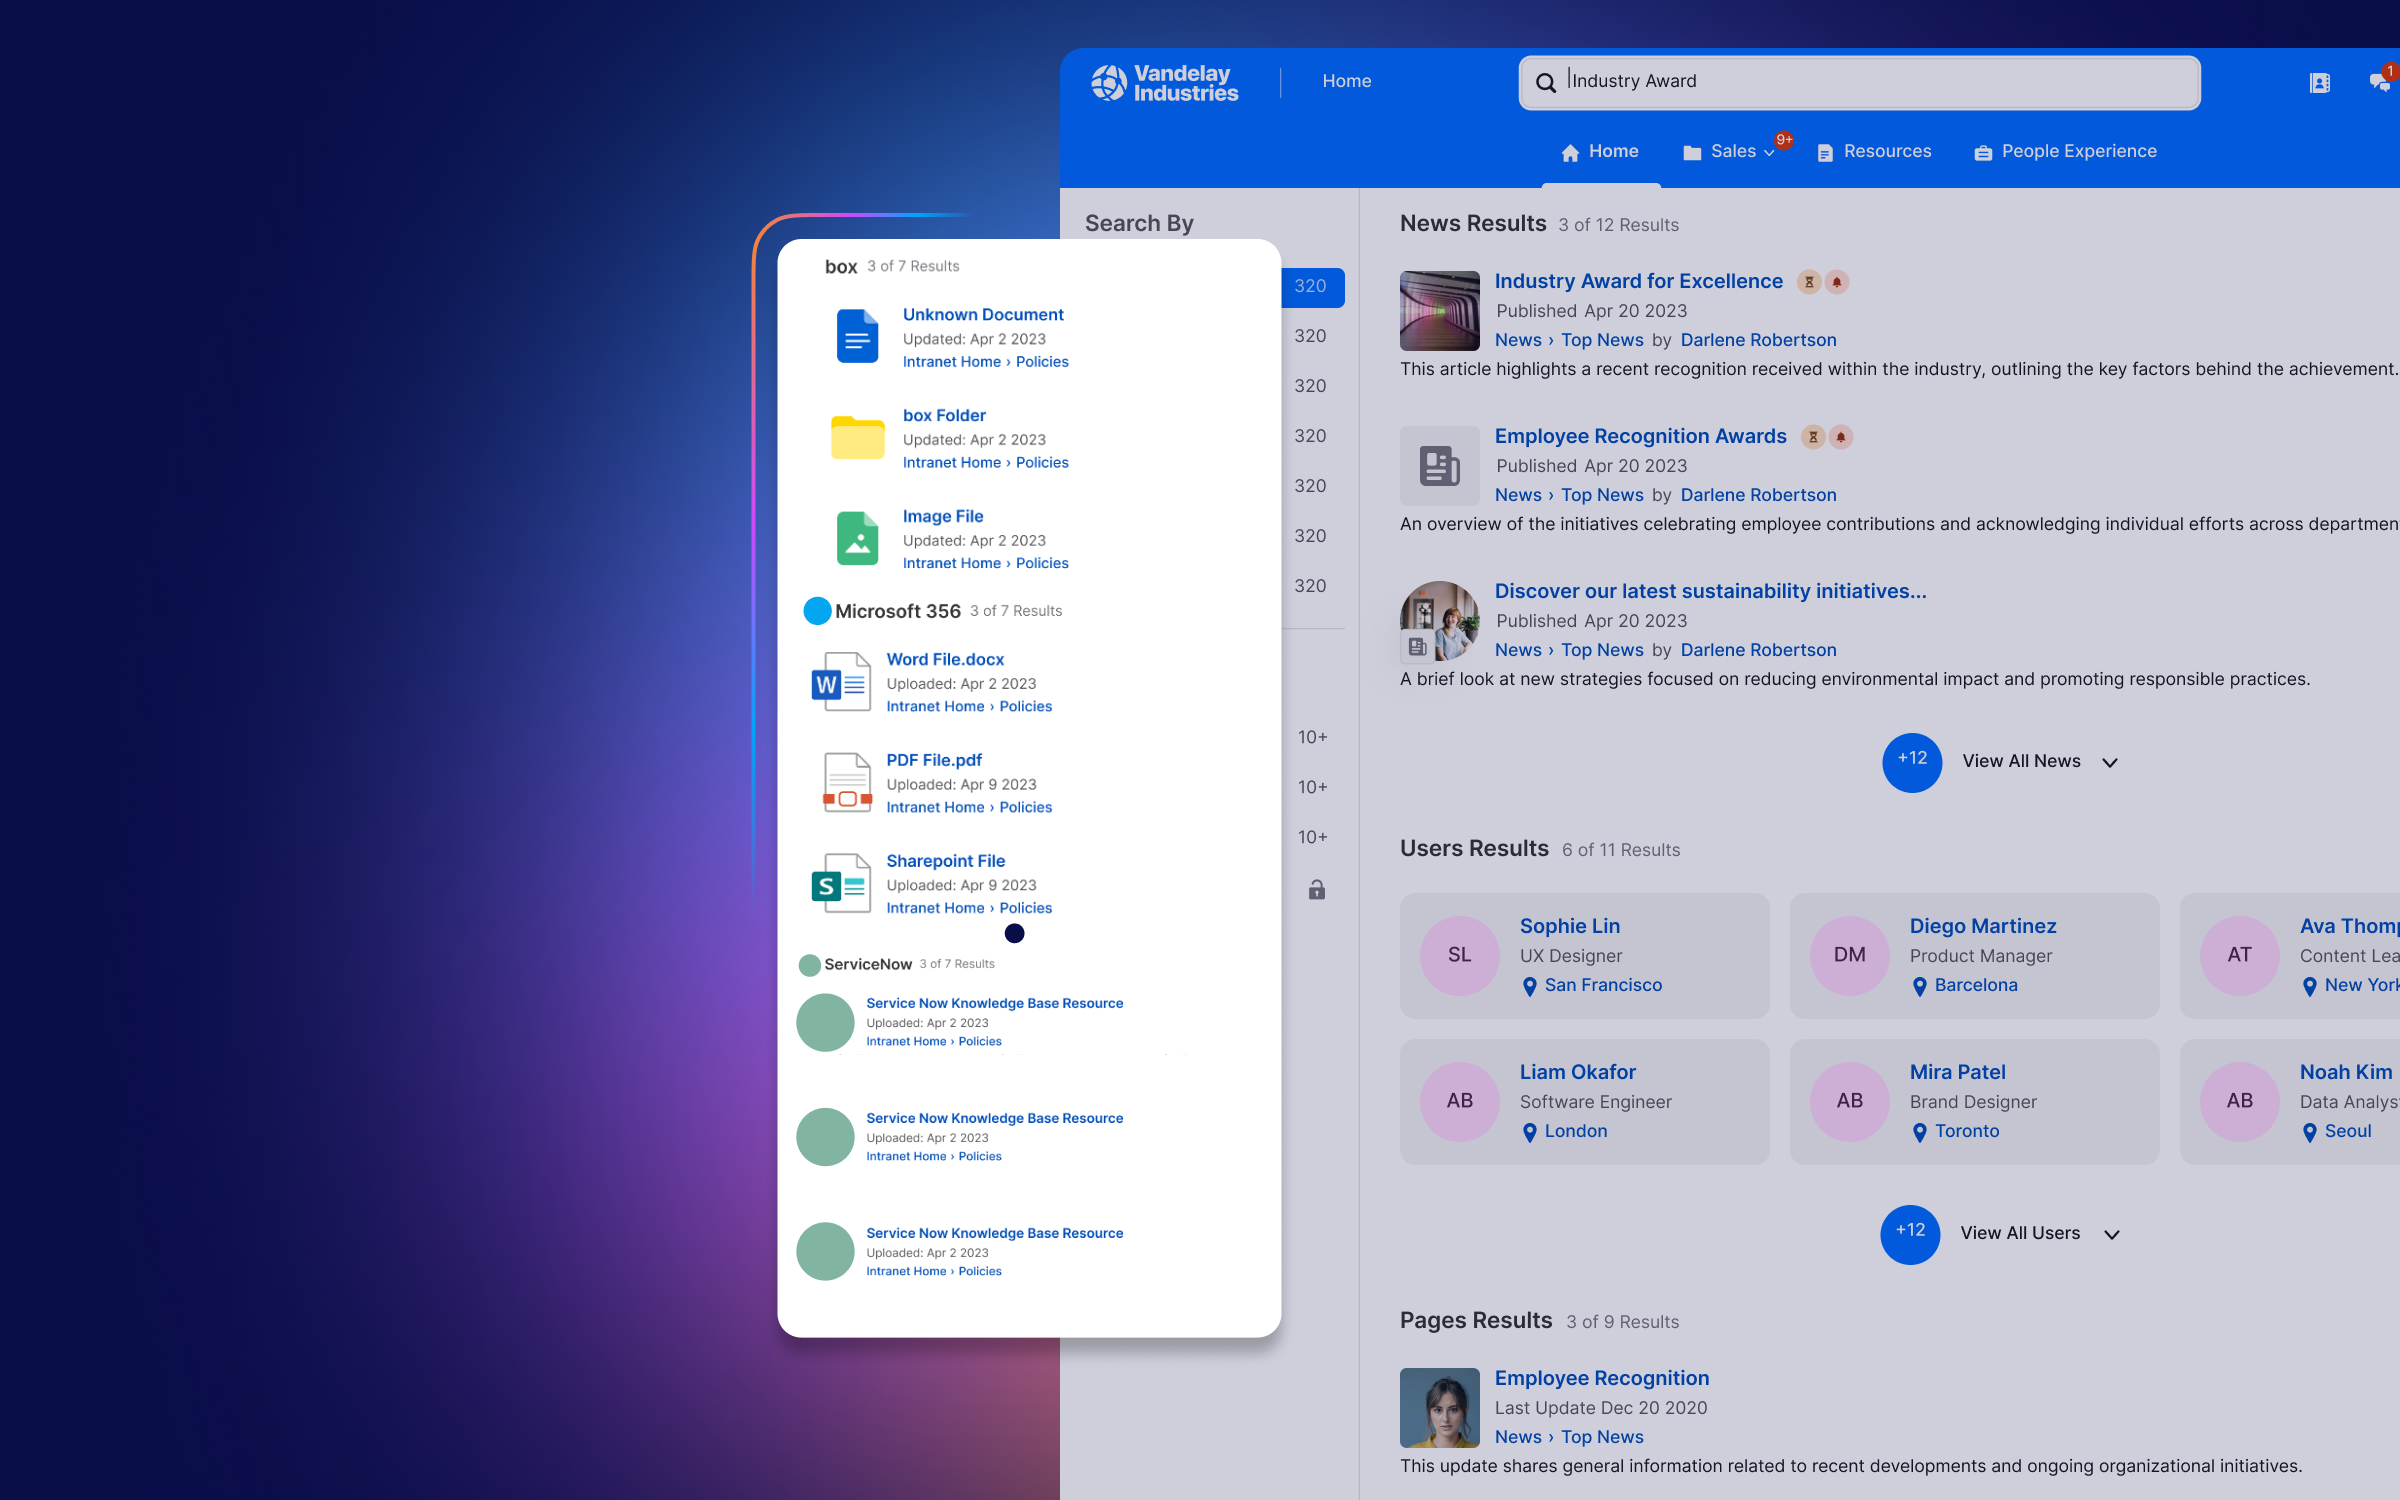Viewport: 2400px width, 1500px height.
Task: Expand the Sales menu dropdown
Action: [x=1769, y=153]
